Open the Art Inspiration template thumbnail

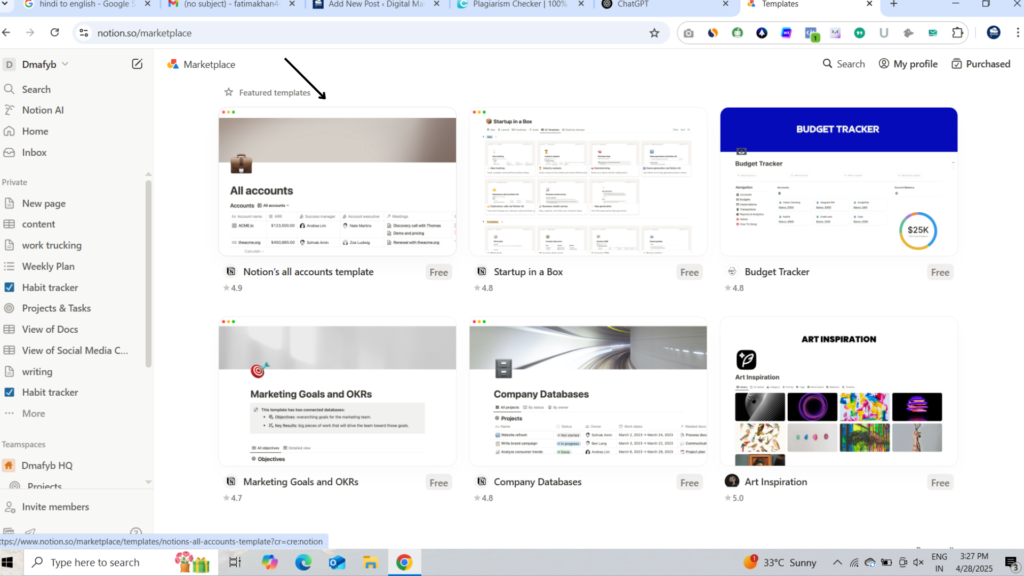[x=838, y=391]
